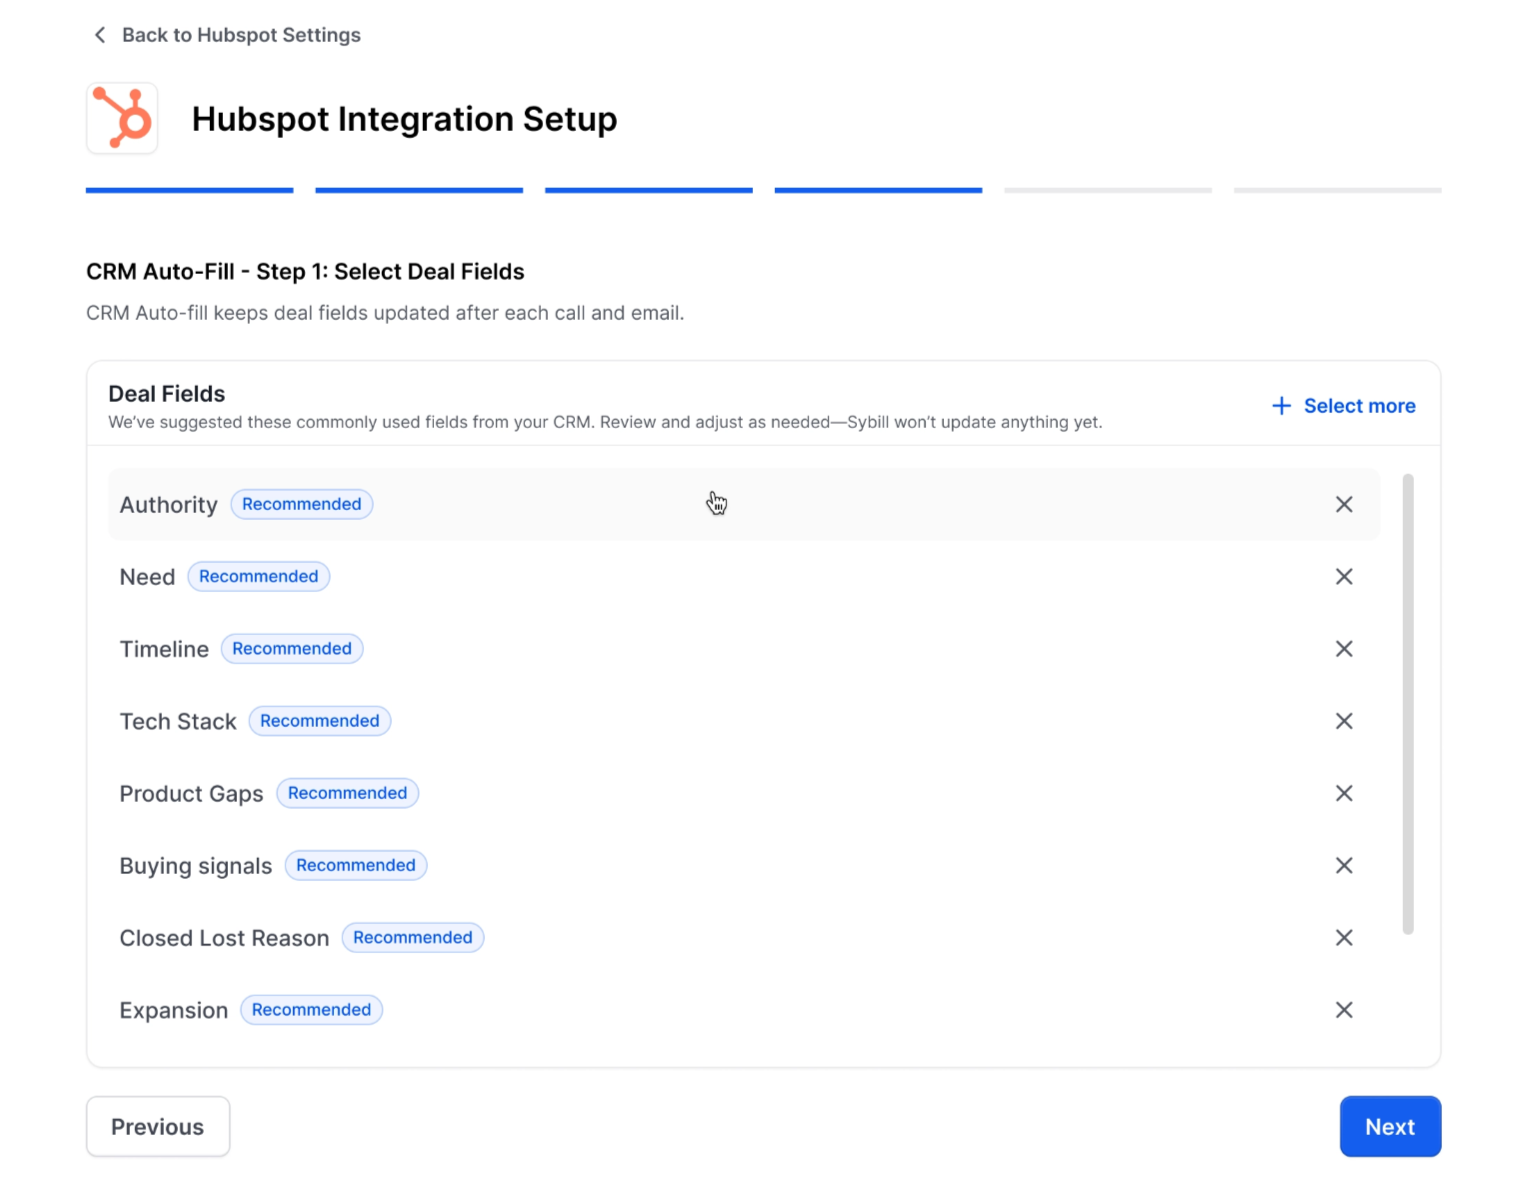1524x1189 pixels.
Task: Select the second setup progress step bar
Action: coord(419,190)
